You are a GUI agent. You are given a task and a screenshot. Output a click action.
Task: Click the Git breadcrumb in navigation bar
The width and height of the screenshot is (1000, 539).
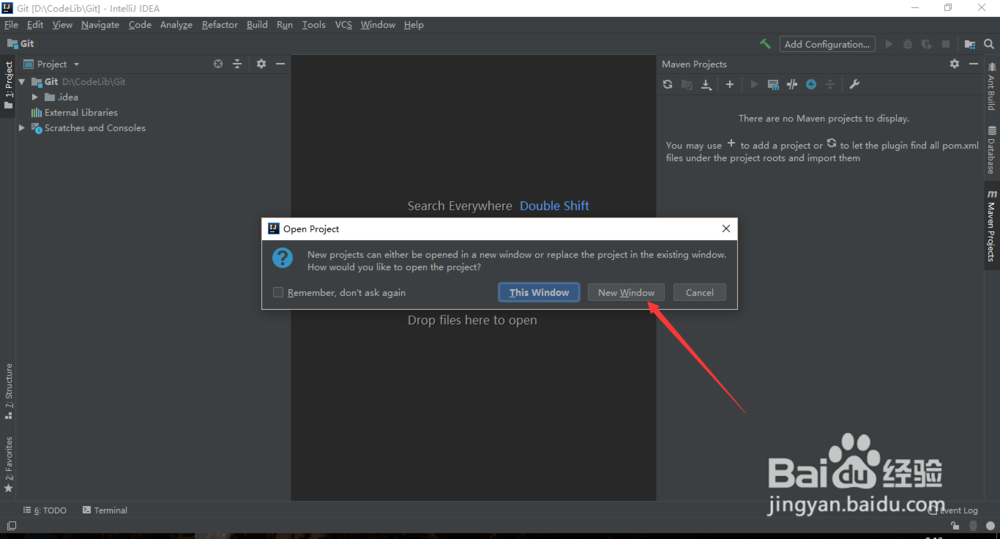(21, 43)
